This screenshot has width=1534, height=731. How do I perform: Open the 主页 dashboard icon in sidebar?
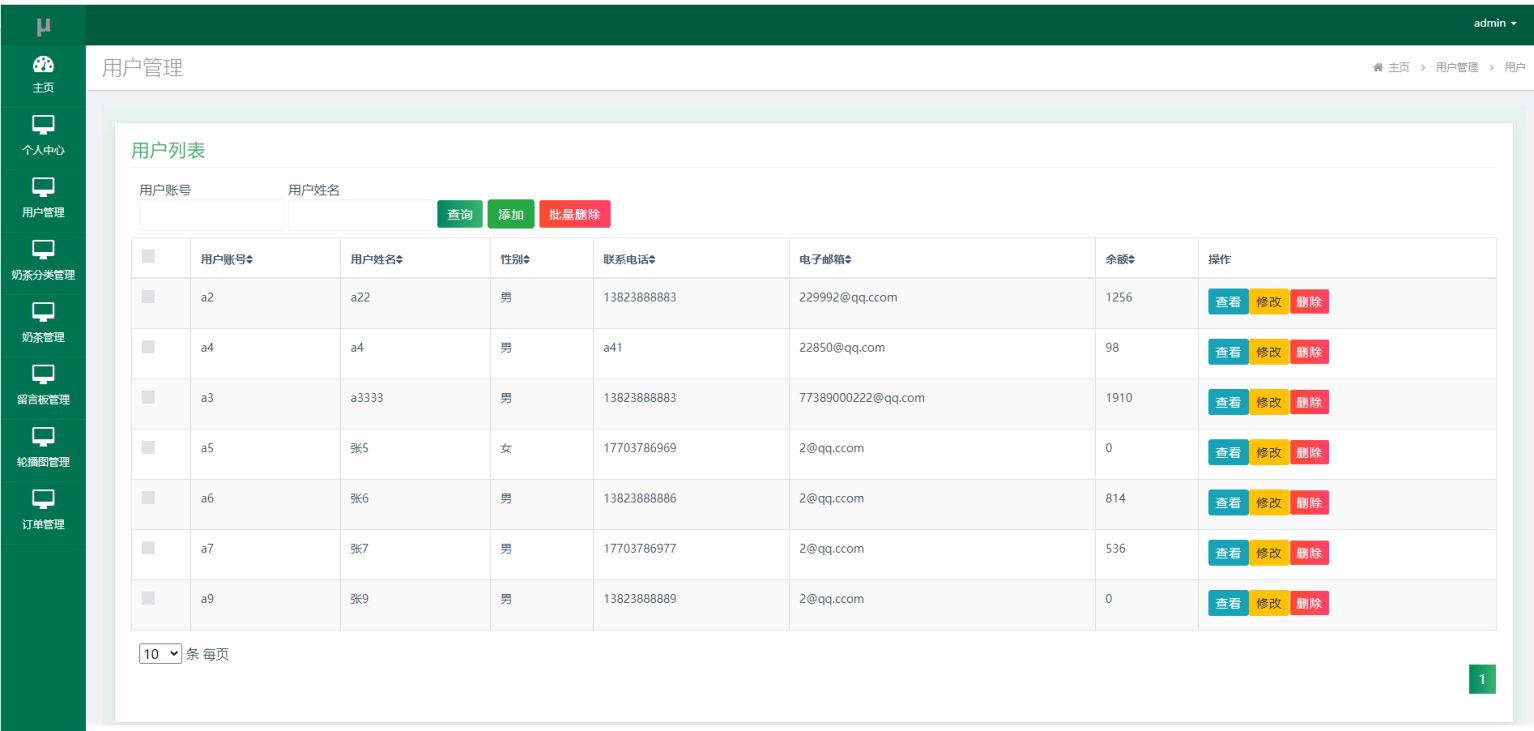click(43, 64)
